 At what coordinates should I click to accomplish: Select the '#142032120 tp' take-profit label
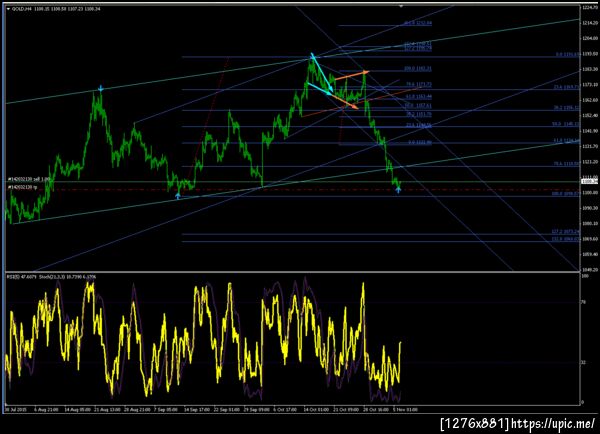tap(23, 187)
